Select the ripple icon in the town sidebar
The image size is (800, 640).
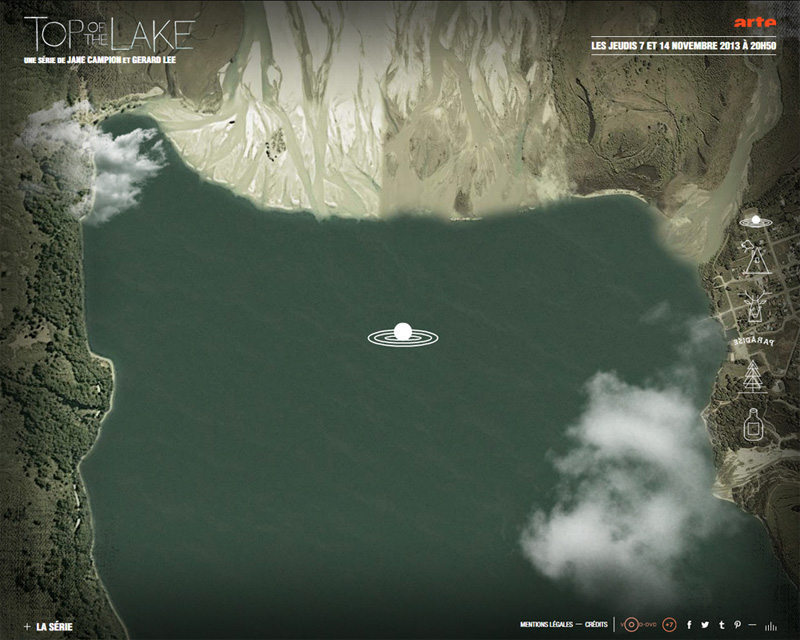point(756,221)
